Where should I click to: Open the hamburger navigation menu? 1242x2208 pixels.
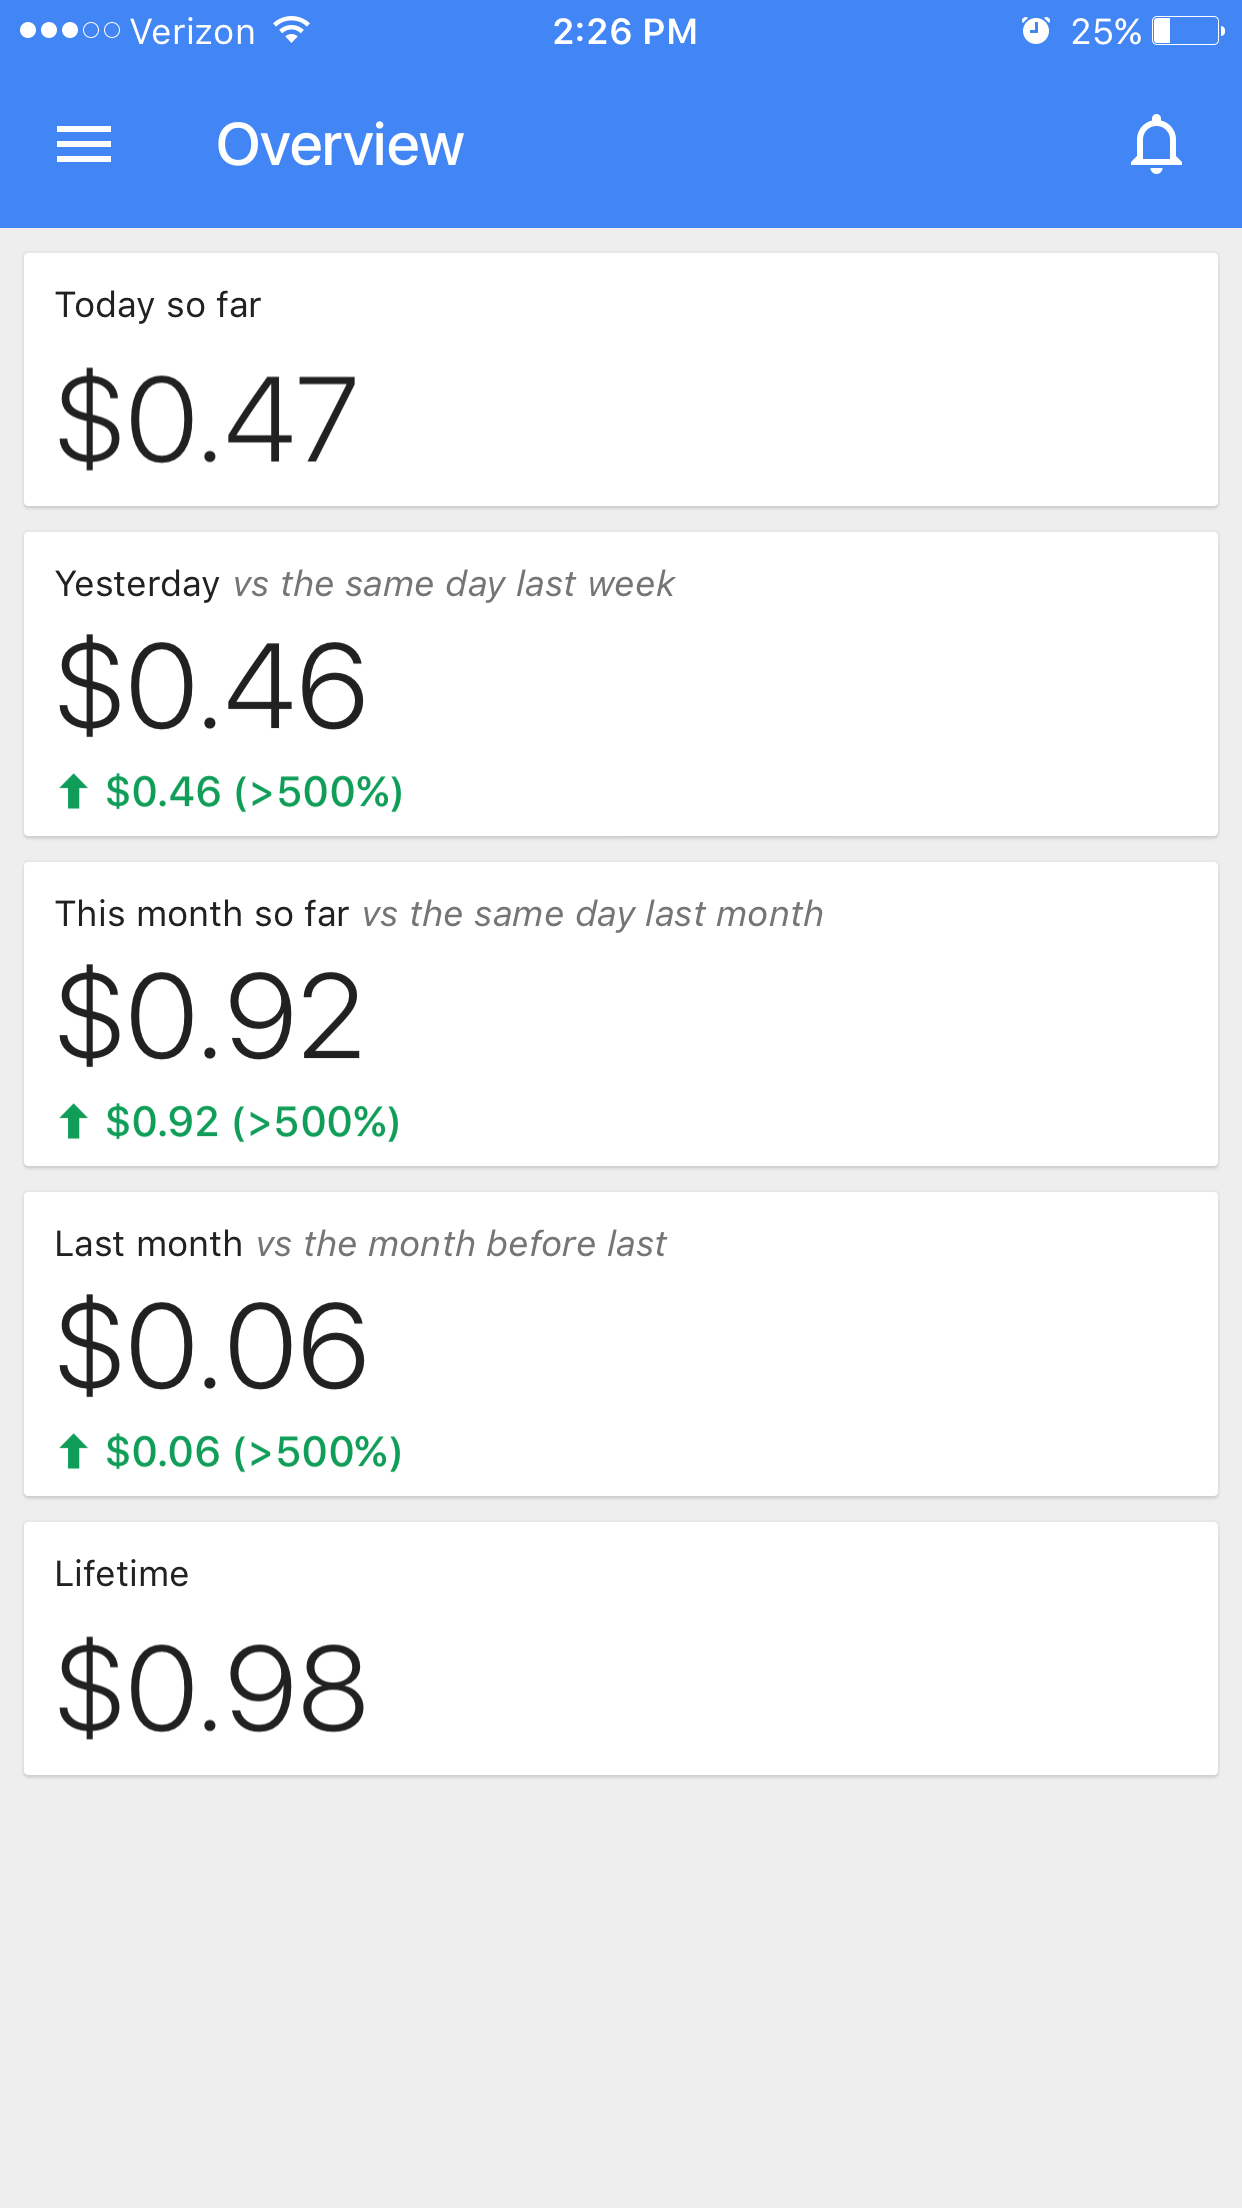(84, 144)
